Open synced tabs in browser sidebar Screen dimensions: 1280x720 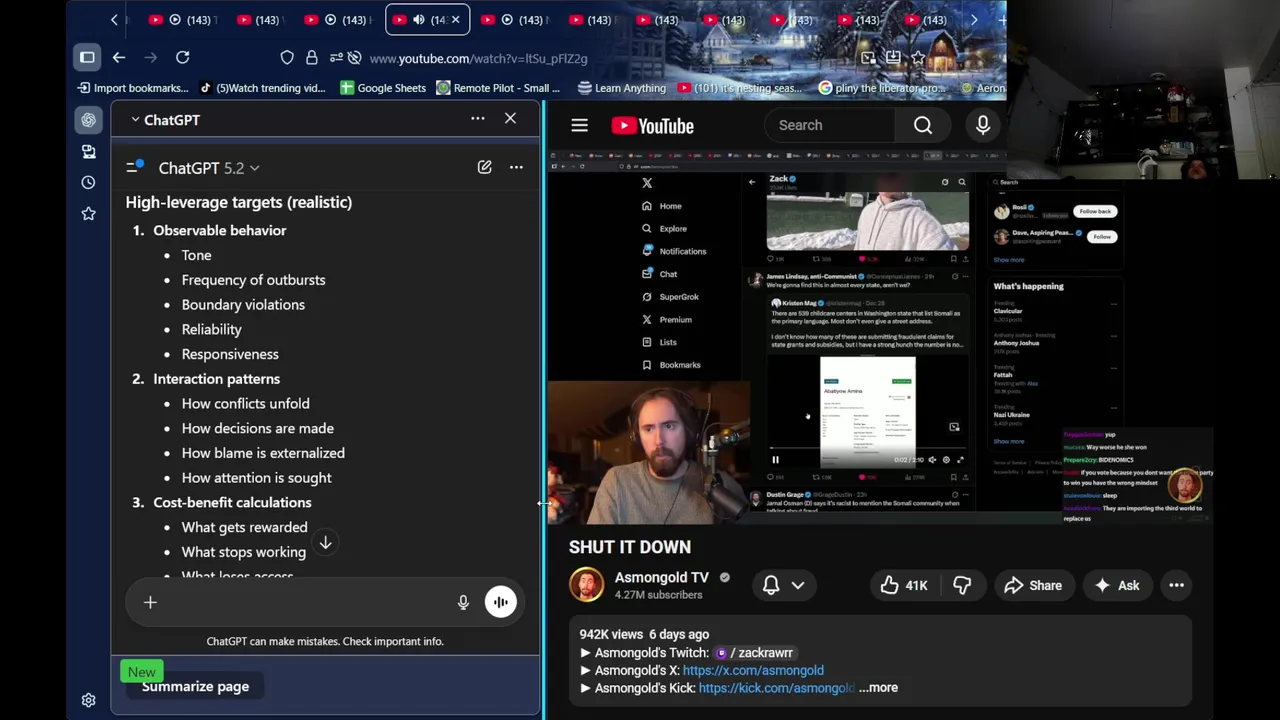pos(88,151)
